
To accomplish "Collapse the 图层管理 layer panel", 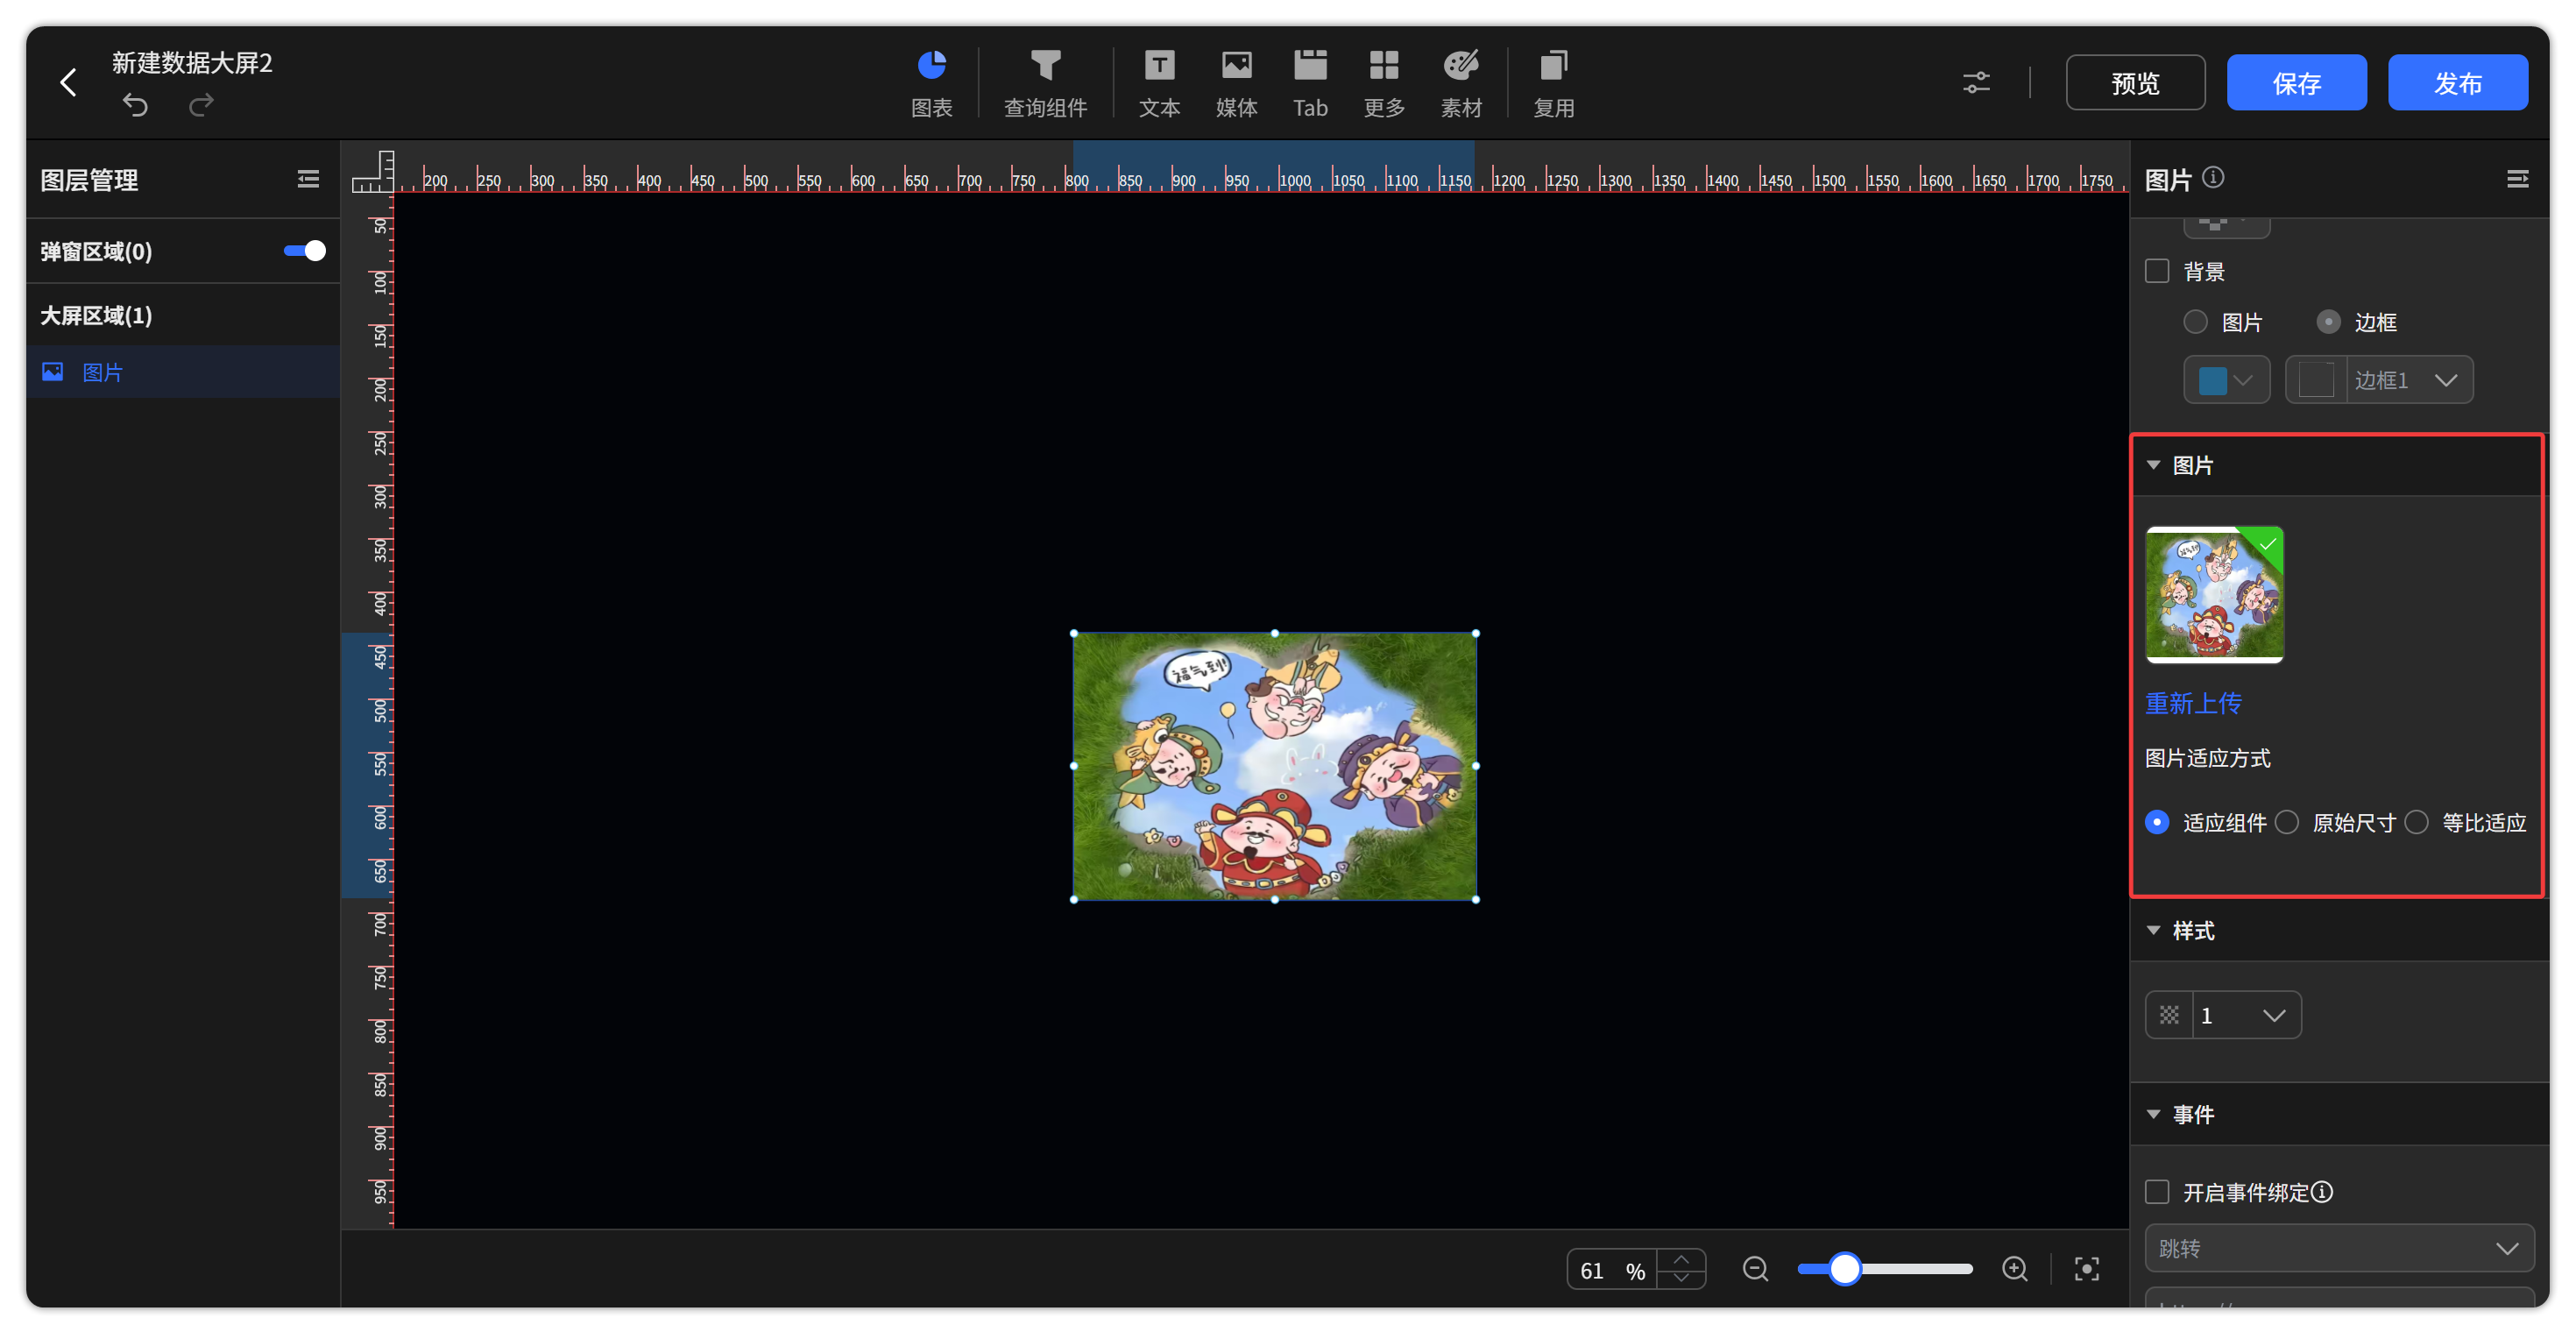I will [308, 179].
